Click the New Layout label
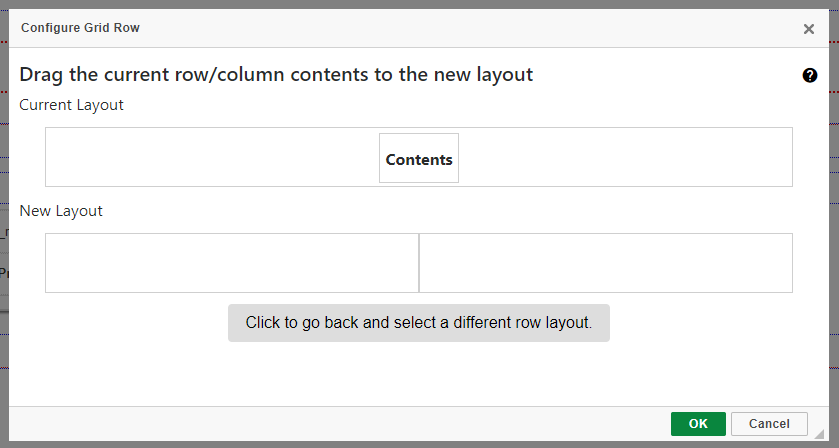This screenshot has width=839, height=448. pos(61,211)
